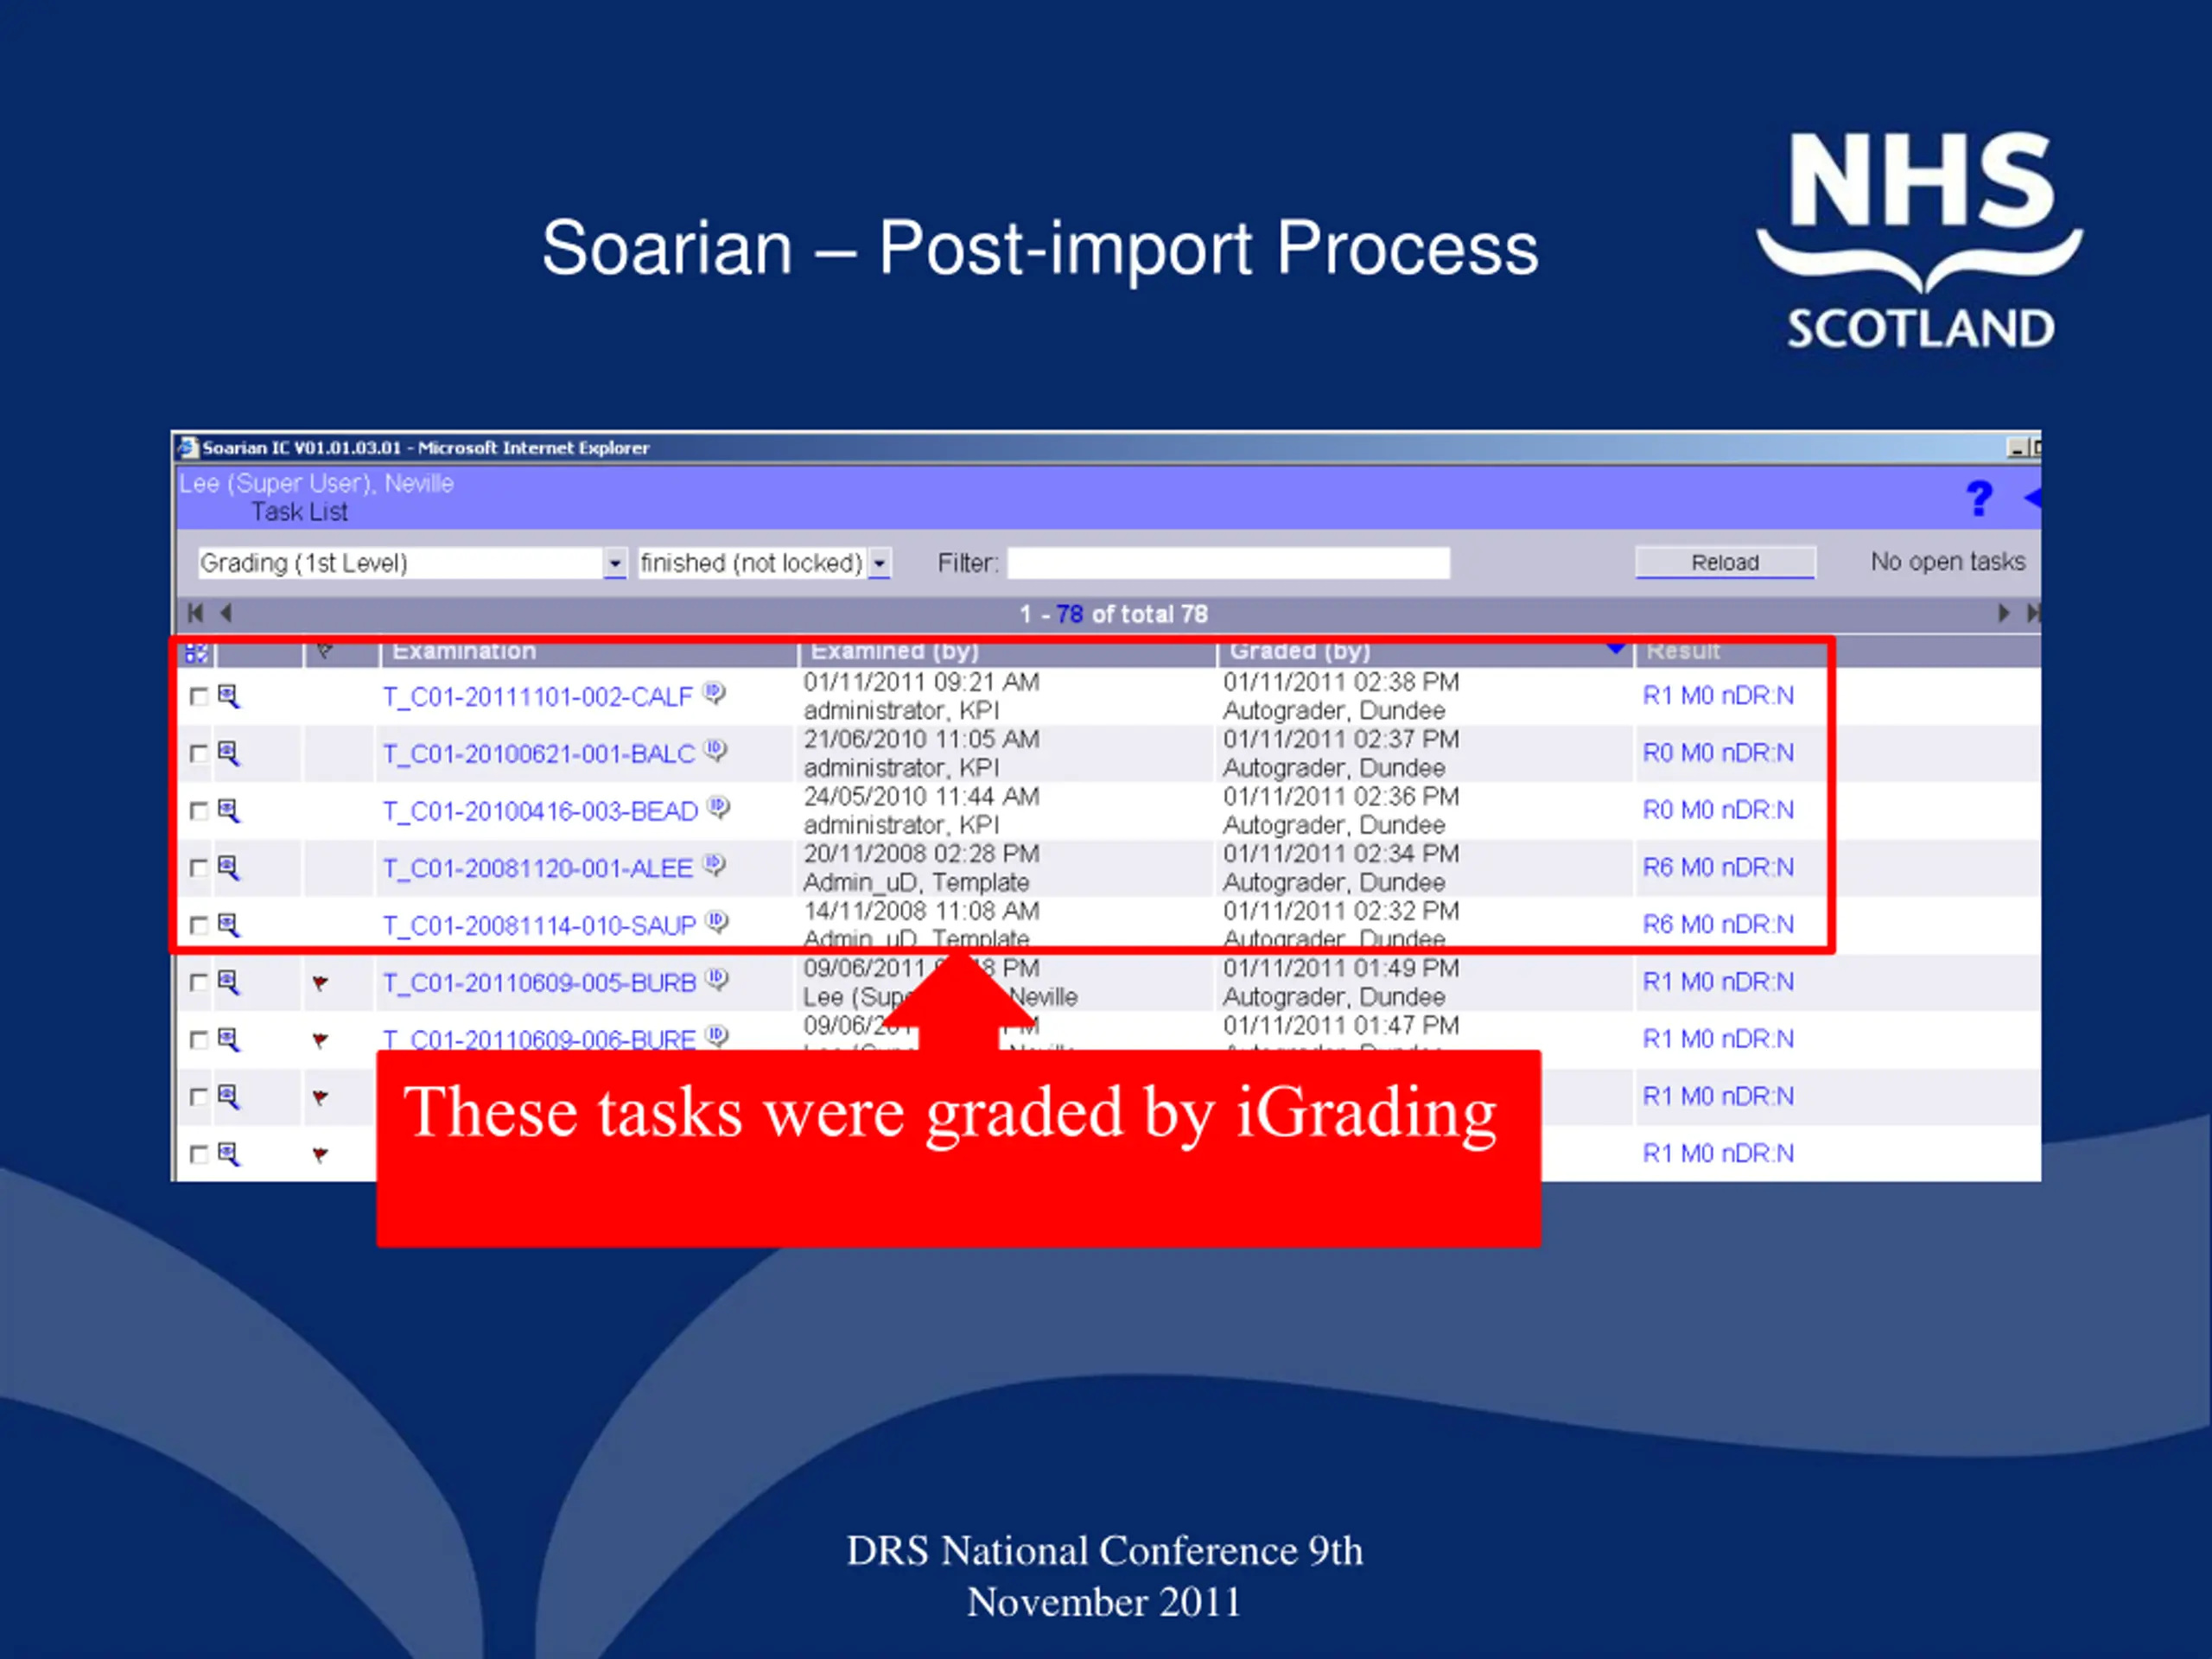Click the page 78 link in pager
Screen dimensions: 2212x1659
pos(1069,614)
